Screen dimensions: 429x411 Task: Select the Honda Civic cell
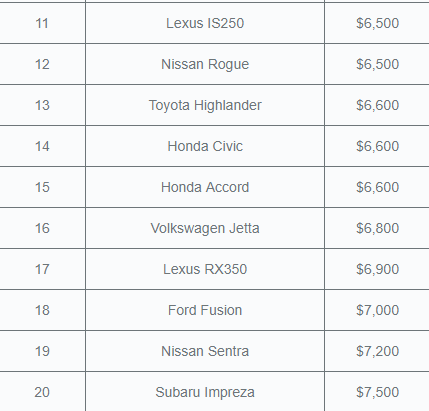point(205,146)
